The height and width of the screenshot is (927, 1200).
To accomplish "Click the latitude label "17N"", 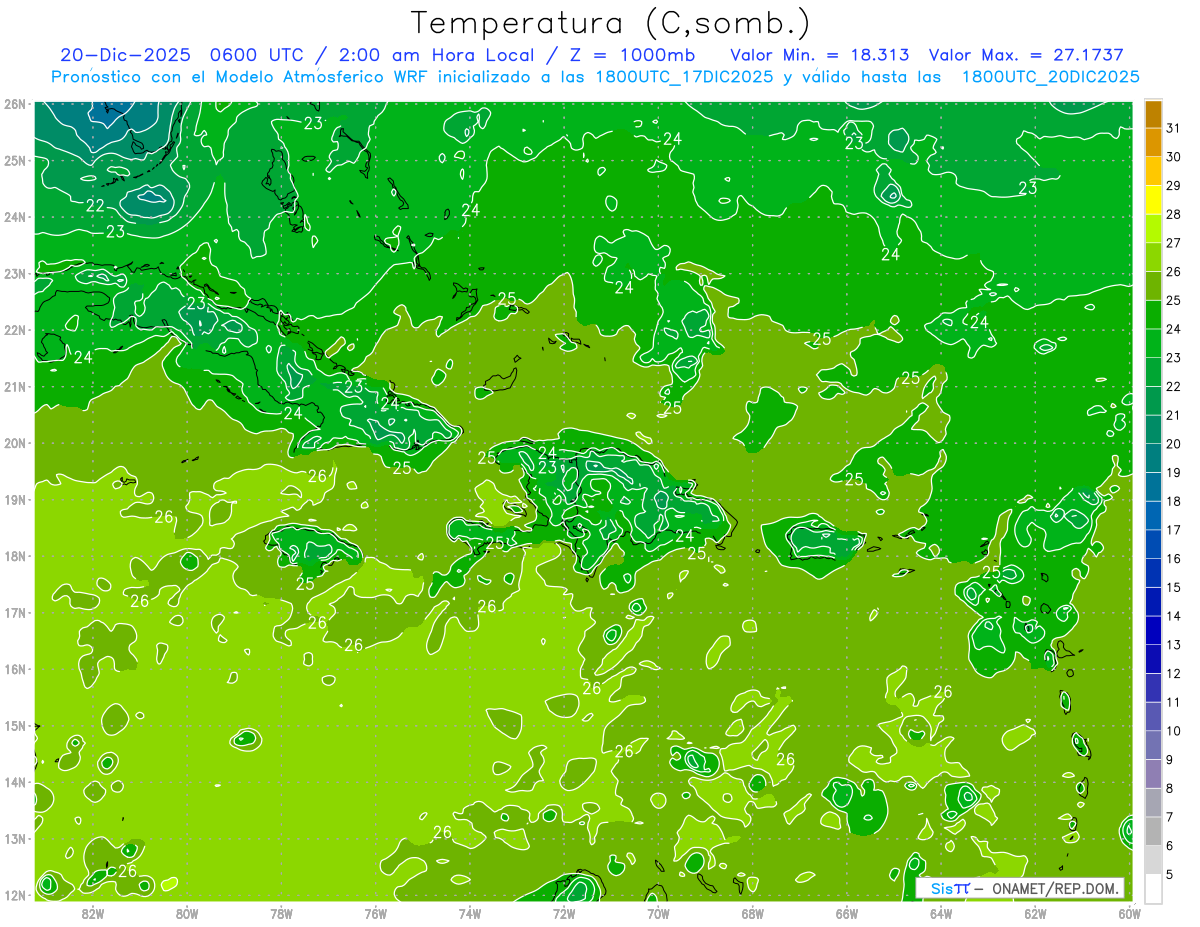I will tap(14, 612).
